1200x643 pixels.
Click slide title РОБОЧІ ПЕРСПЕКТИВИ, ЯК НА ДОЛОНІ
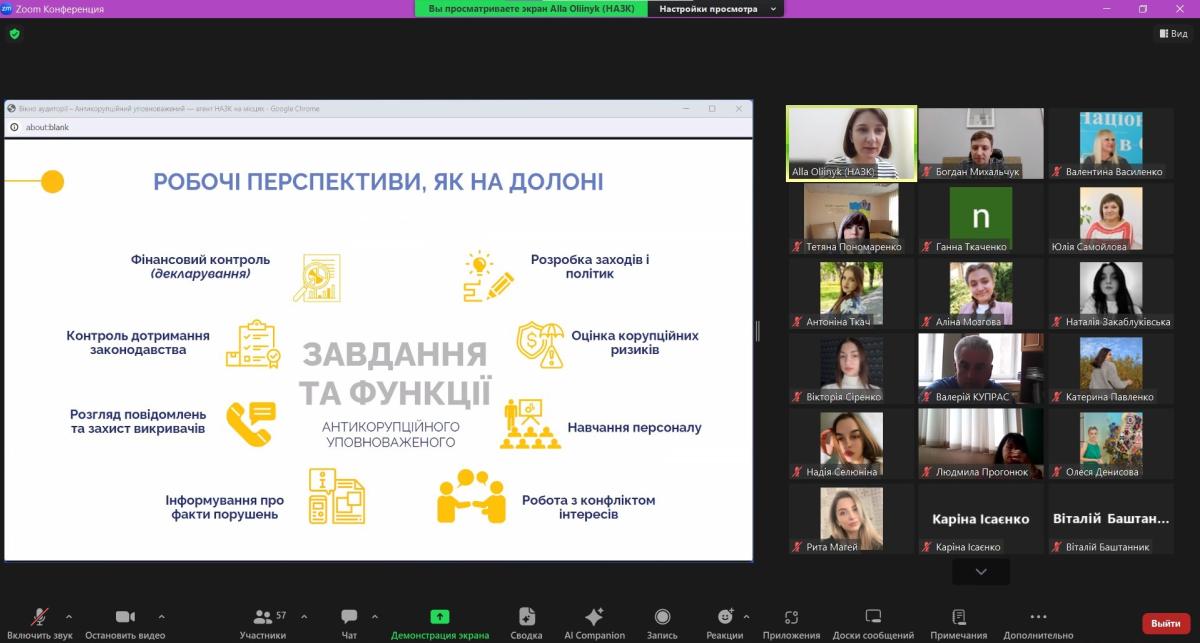[x=378, y=182]
